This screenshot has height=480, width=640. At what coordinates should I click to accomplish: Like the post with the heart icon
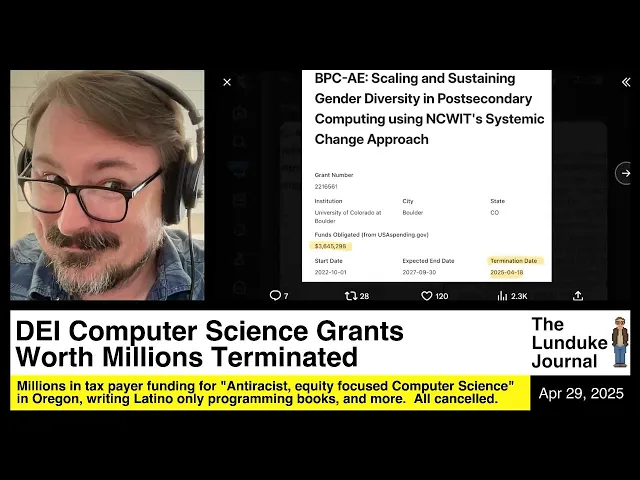[427, 296]
